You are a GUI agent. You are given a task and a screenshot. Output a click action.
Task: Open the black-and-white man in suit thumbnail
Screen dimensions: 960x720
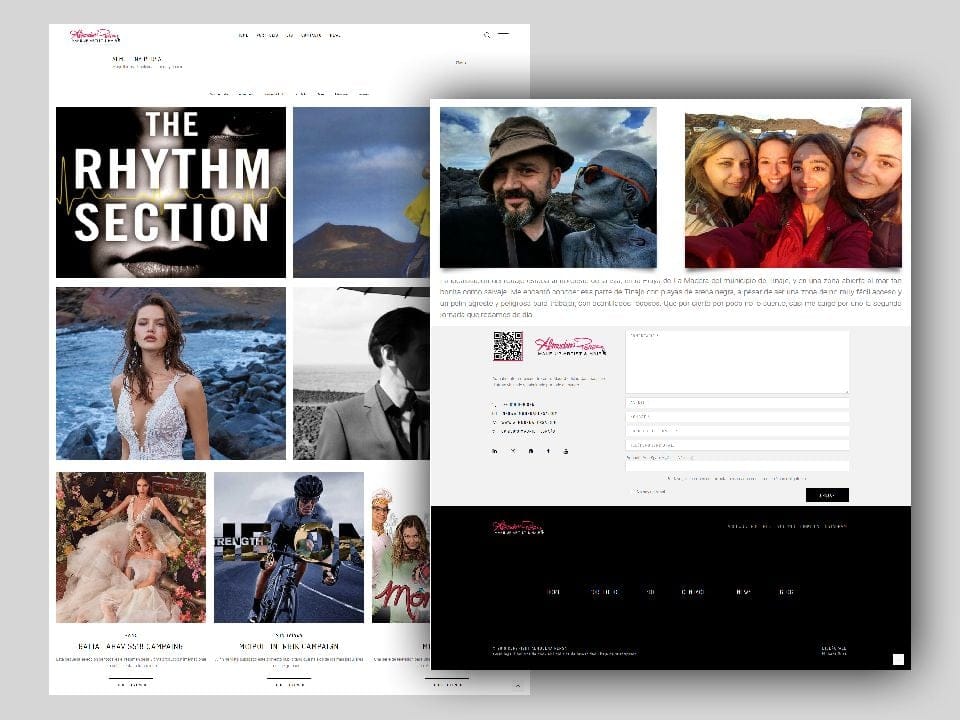361,373
